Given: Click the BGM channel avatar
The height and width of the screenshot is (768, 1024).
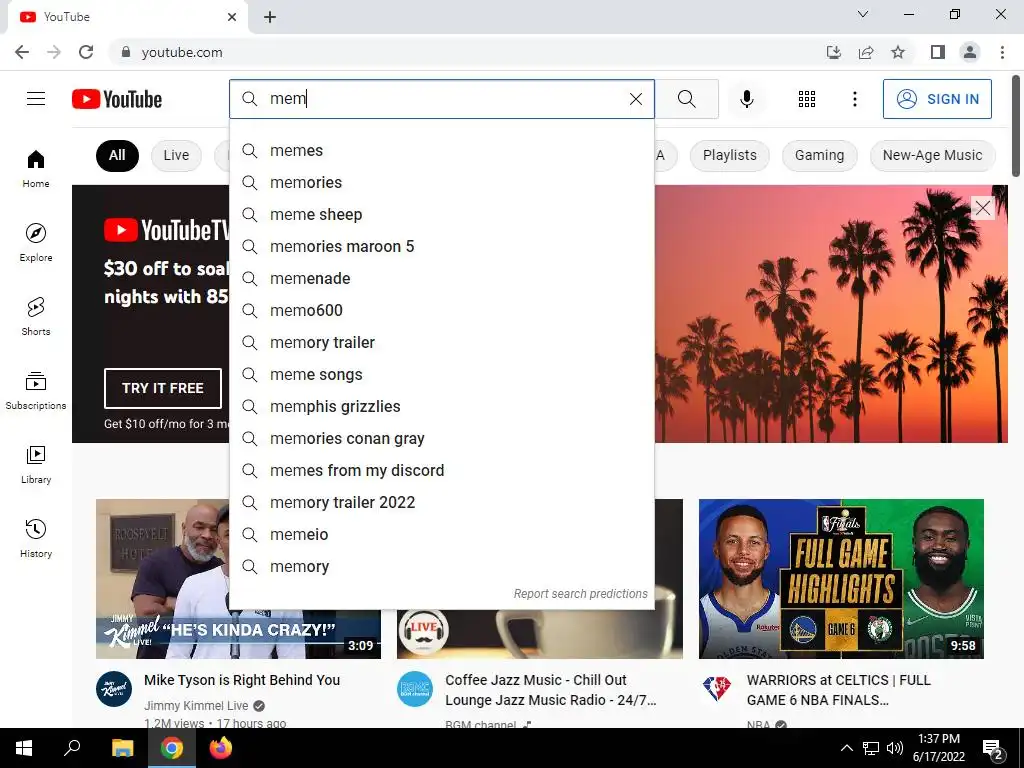Looking at the screenshot, I should tap(415, 688).
